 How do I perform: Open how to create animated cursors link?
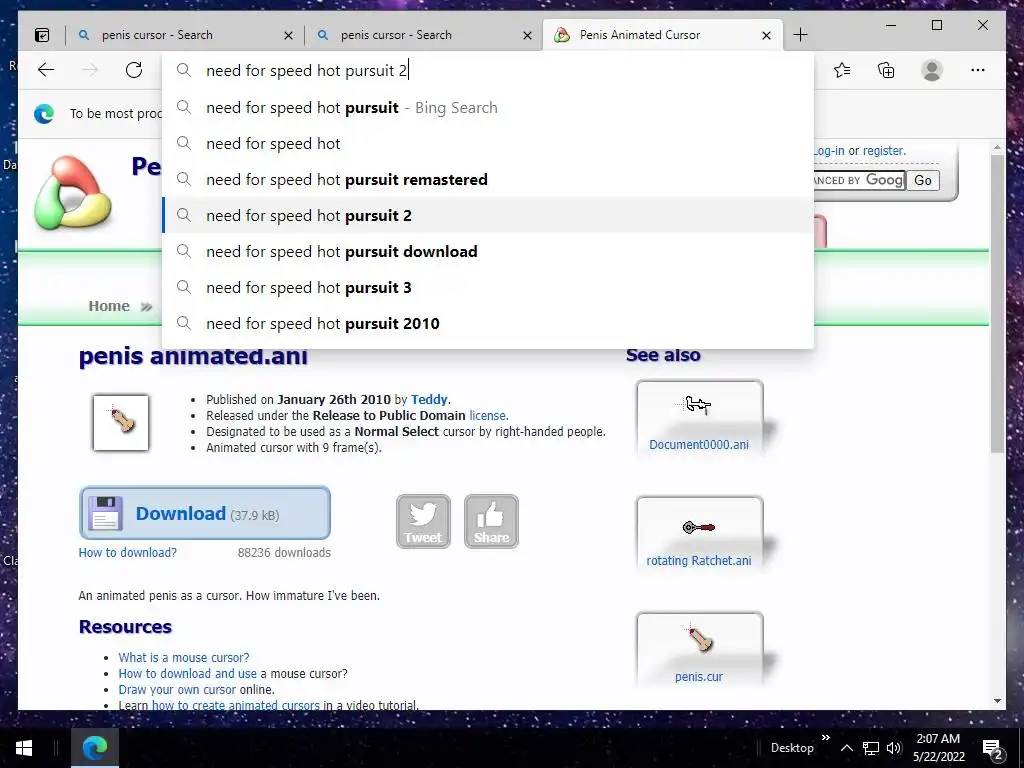click(x=236, y=705)
